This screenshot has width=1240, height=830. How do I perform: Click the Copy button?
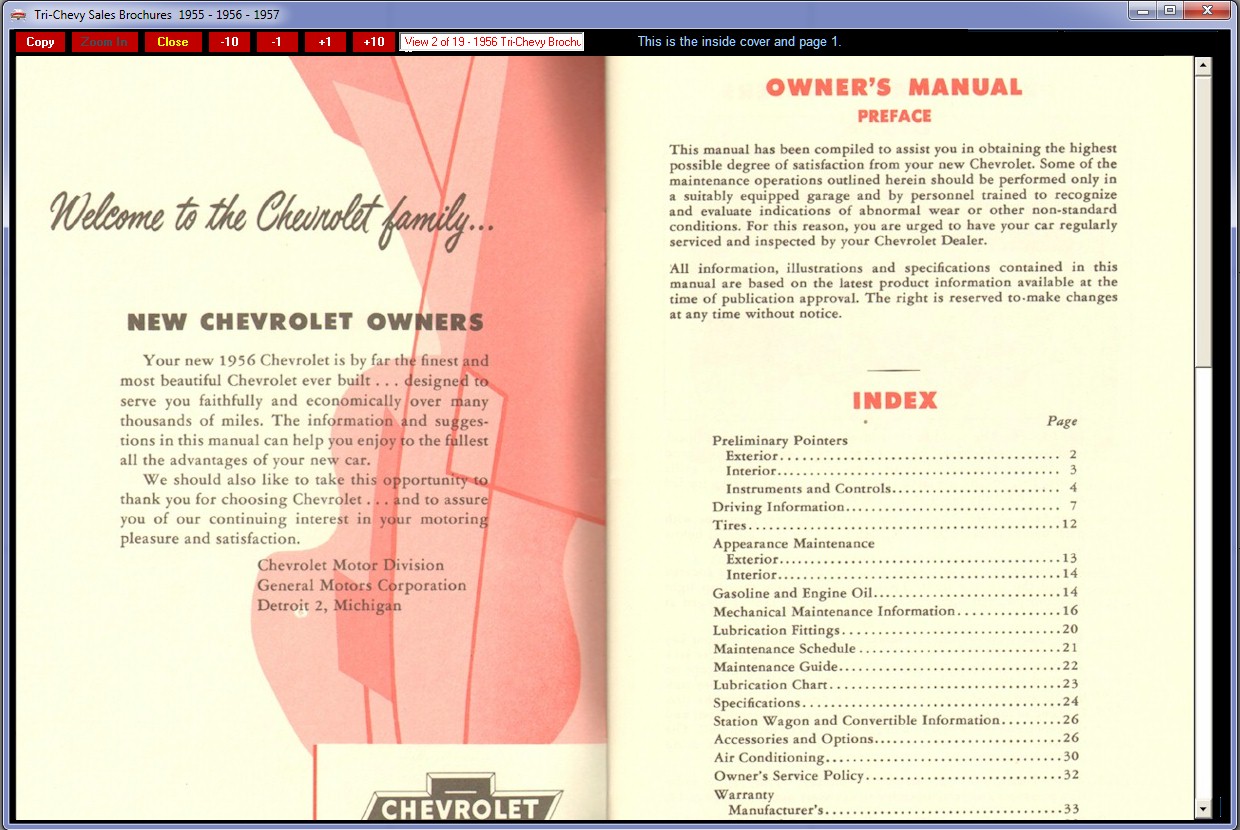click(41, 42)
